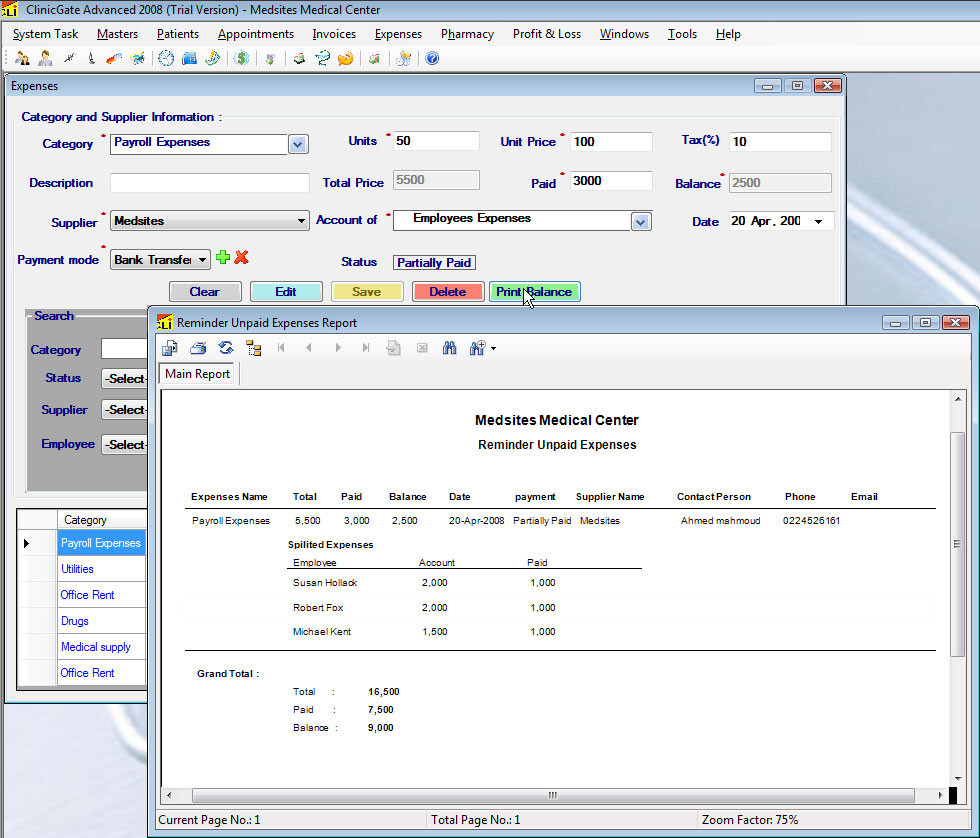Click the report vertical scrollbar
The width and height of the screenshot is (980, 838).
pyautogui.click(x=958, y=544)
